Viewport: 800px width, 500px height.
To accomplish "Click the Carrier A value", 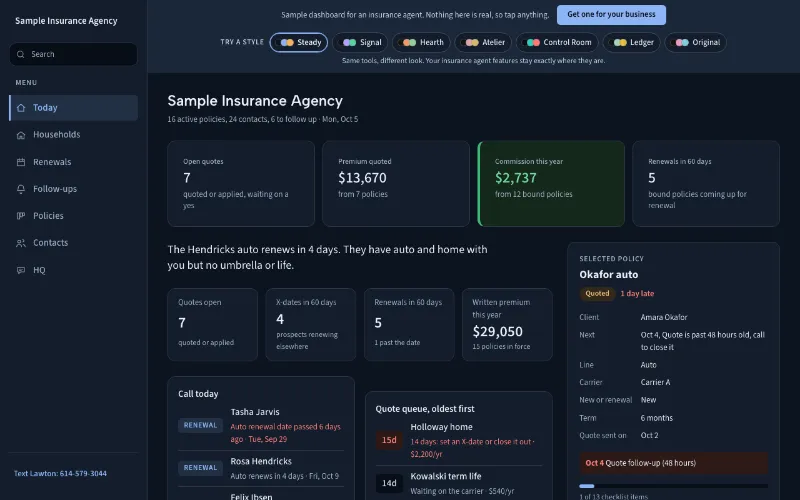I will pos(656,382).
